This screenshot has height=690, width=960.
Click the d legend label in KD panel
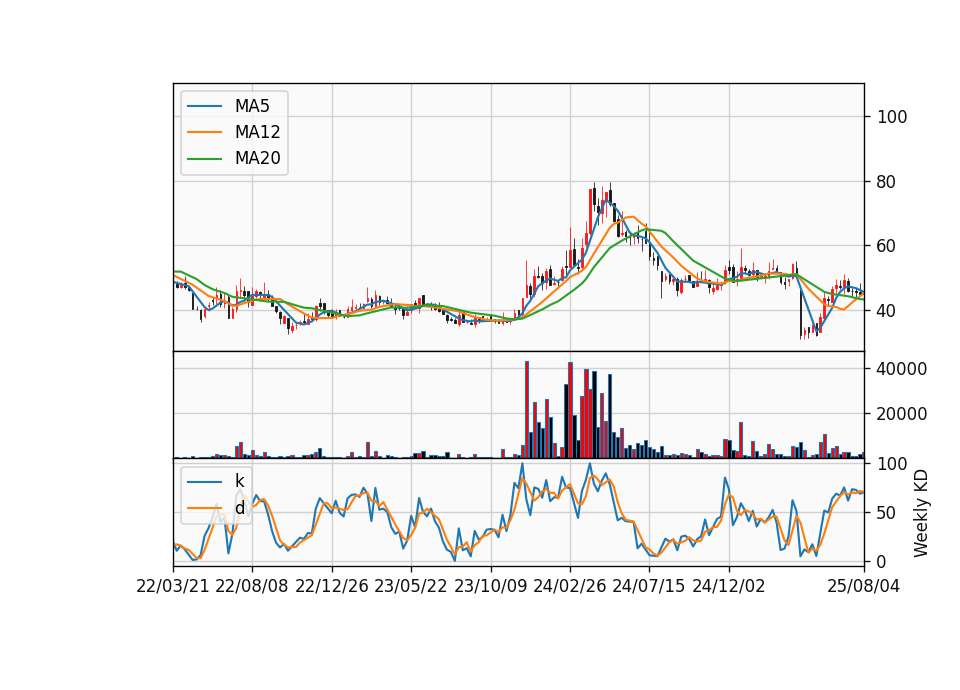tap(239, 508)
